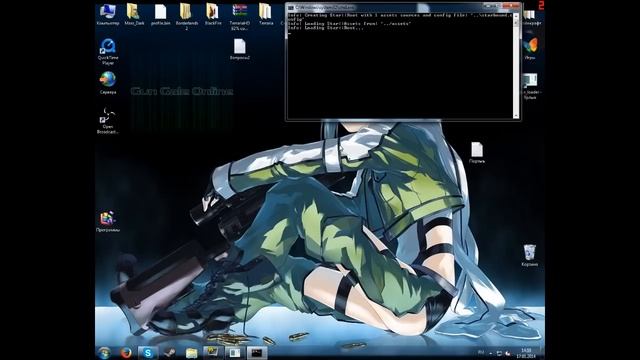This screenshot has height=360, width=640.
Task: Launch QuickTime Player shortcut
Action: pyautogui.click(x=108, y=51)
